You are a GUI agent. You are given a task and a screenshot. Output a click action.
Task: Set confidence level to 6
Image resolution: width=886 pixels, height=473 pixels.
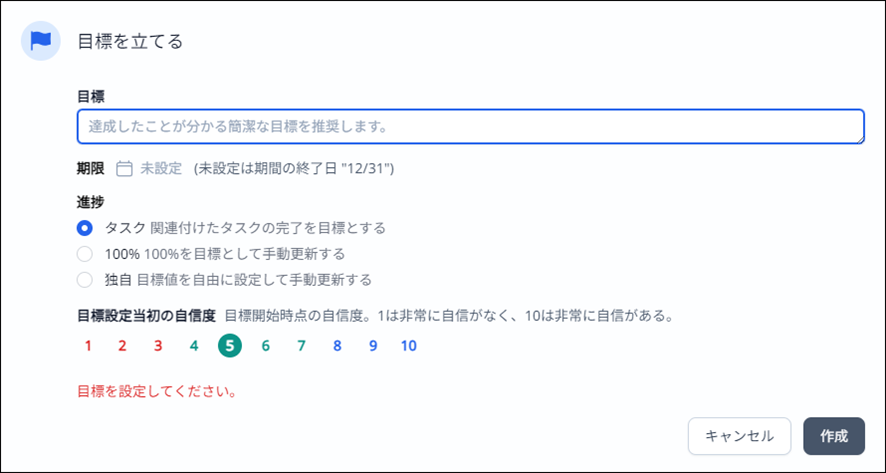266,346
